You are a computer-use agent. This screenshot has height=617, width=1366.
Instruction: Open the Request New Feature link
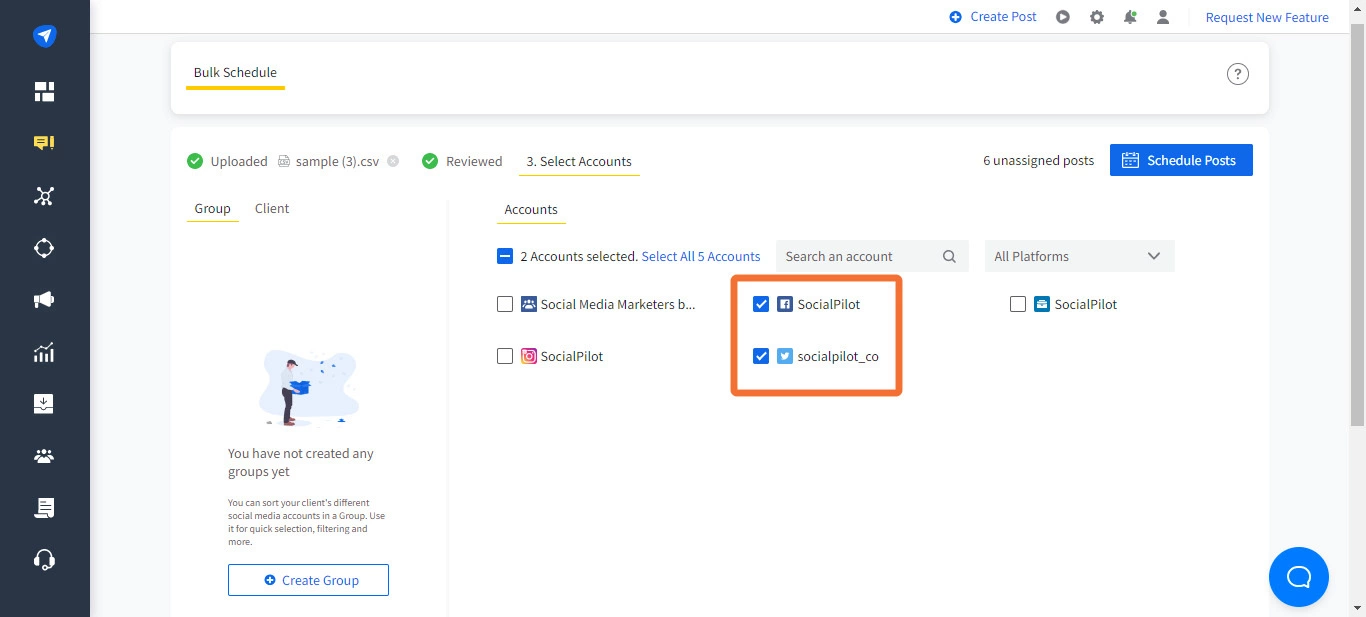tap(1267, 17)
